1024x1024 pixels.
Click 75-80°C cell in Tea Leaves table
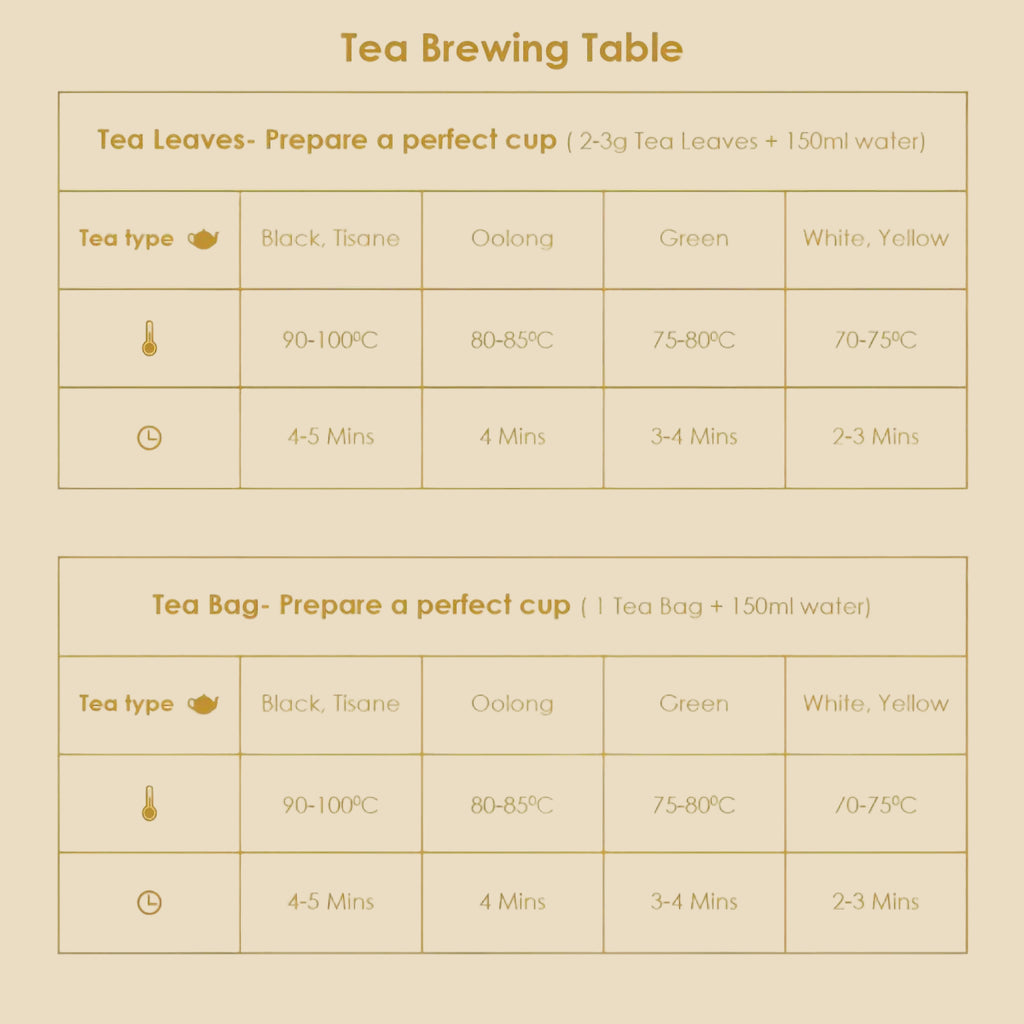click(x=694, y=340)
